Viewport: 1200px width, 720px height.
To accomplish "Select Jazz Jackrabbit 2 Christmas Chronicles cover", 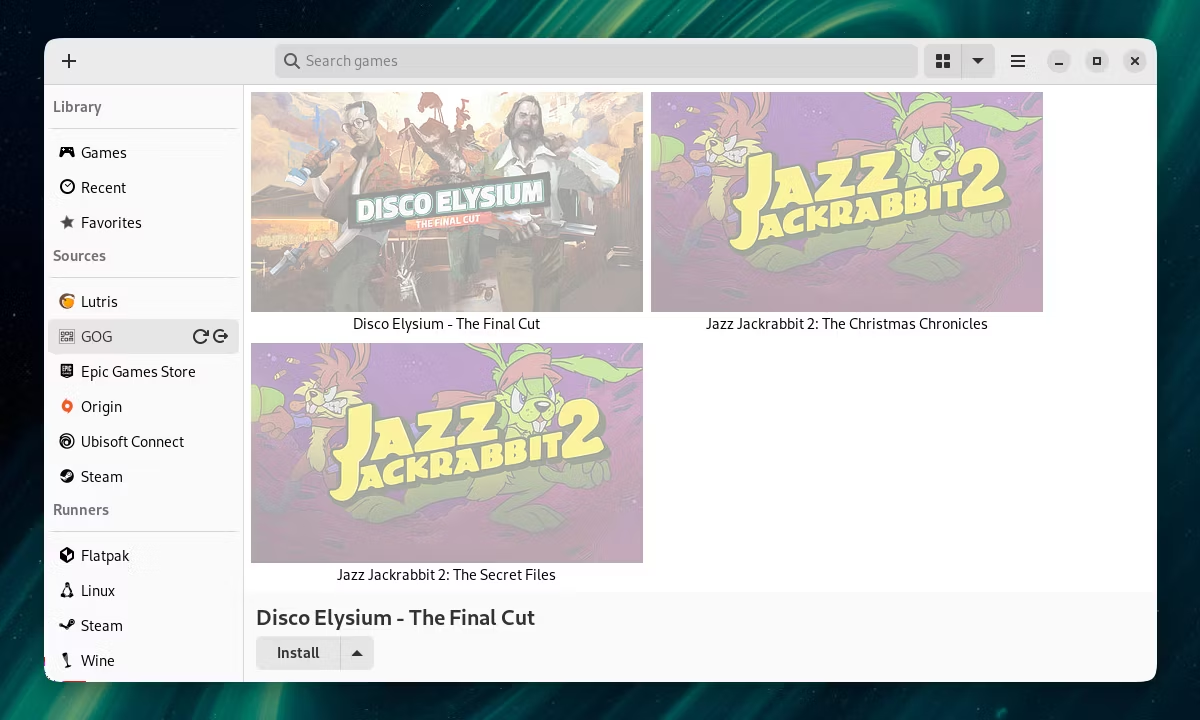I will coord(847,202).
